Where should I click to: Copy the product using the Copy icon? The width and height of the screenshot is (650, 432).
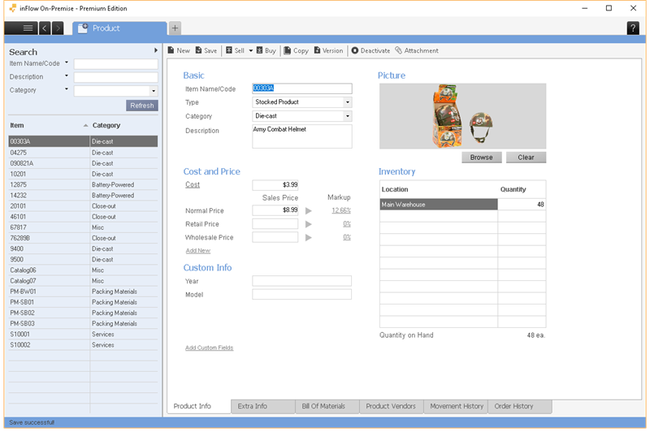pos(287,50)
